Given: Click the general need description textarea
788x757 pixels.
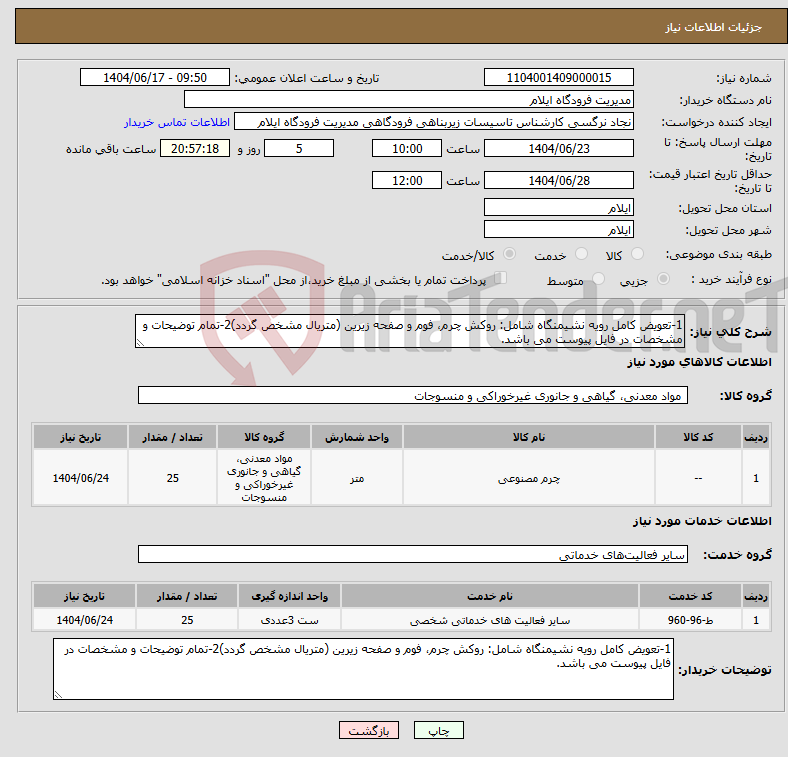Looking at the screenshot, I should coord(410,331).
